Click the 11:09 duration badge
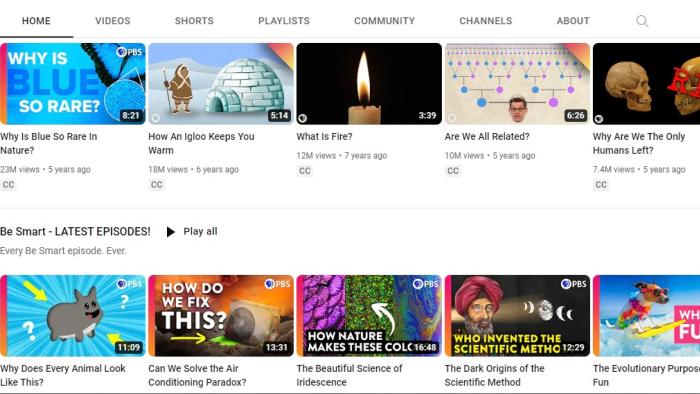 point(129,348)
